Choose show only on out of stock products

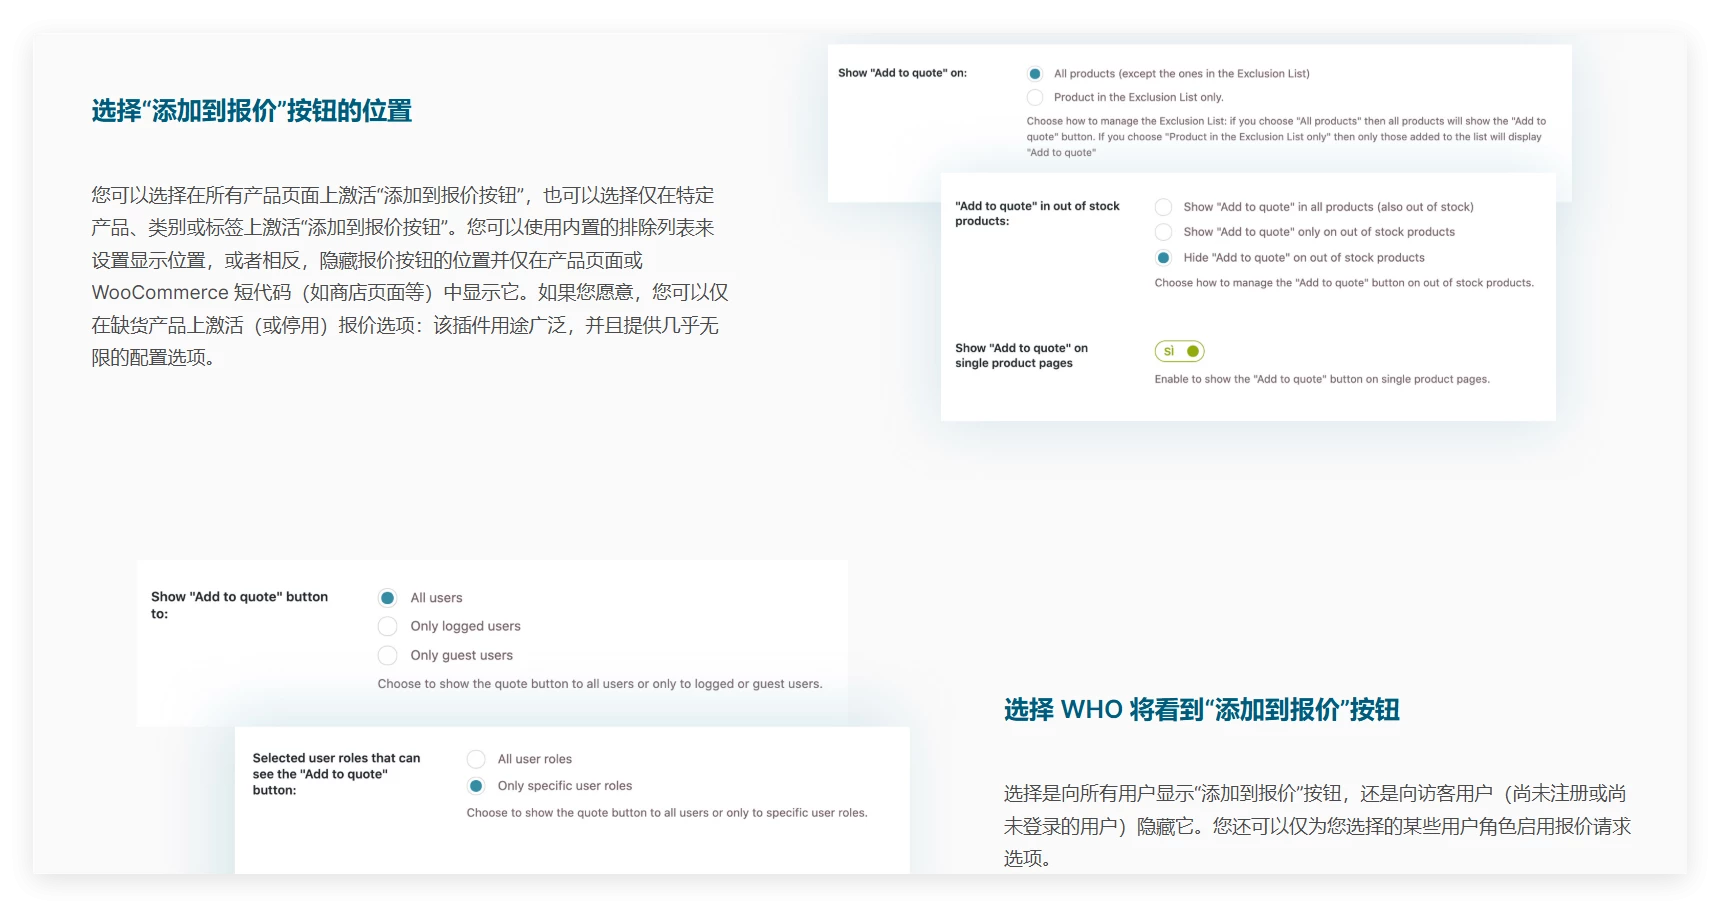pos(1163,232)
